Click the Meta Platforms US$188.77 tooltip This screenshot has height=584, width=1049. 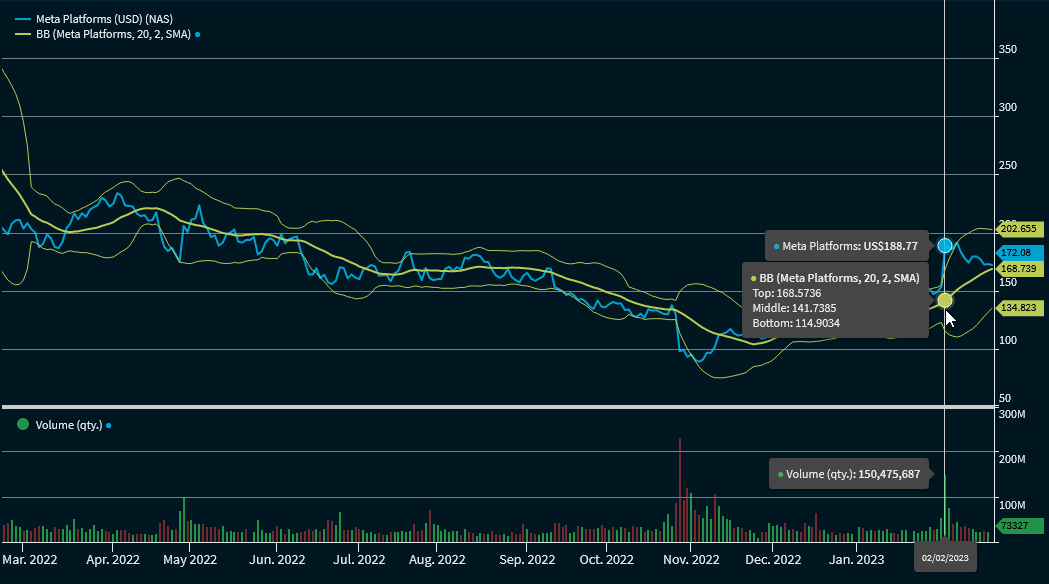847,245
